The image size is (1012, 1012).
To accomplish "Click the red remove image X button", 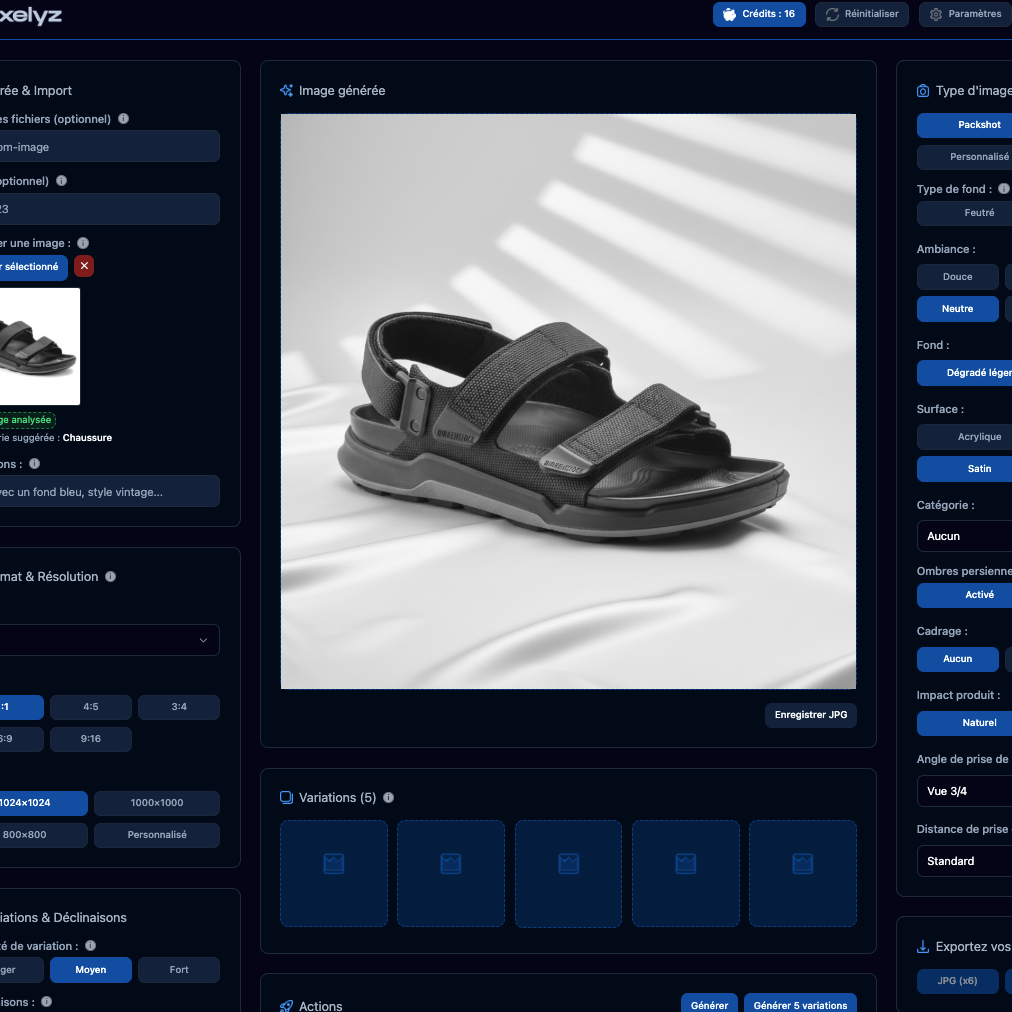I will tap(84, 266).
